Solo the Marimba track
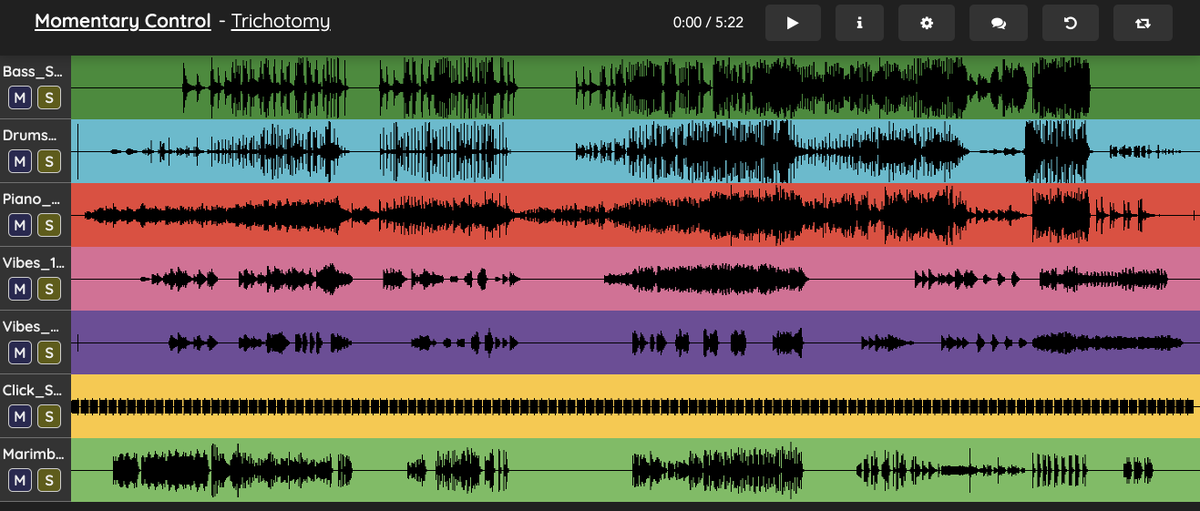Image resolution: width=1200 pixels, height=511 pixels. point(48,481)
